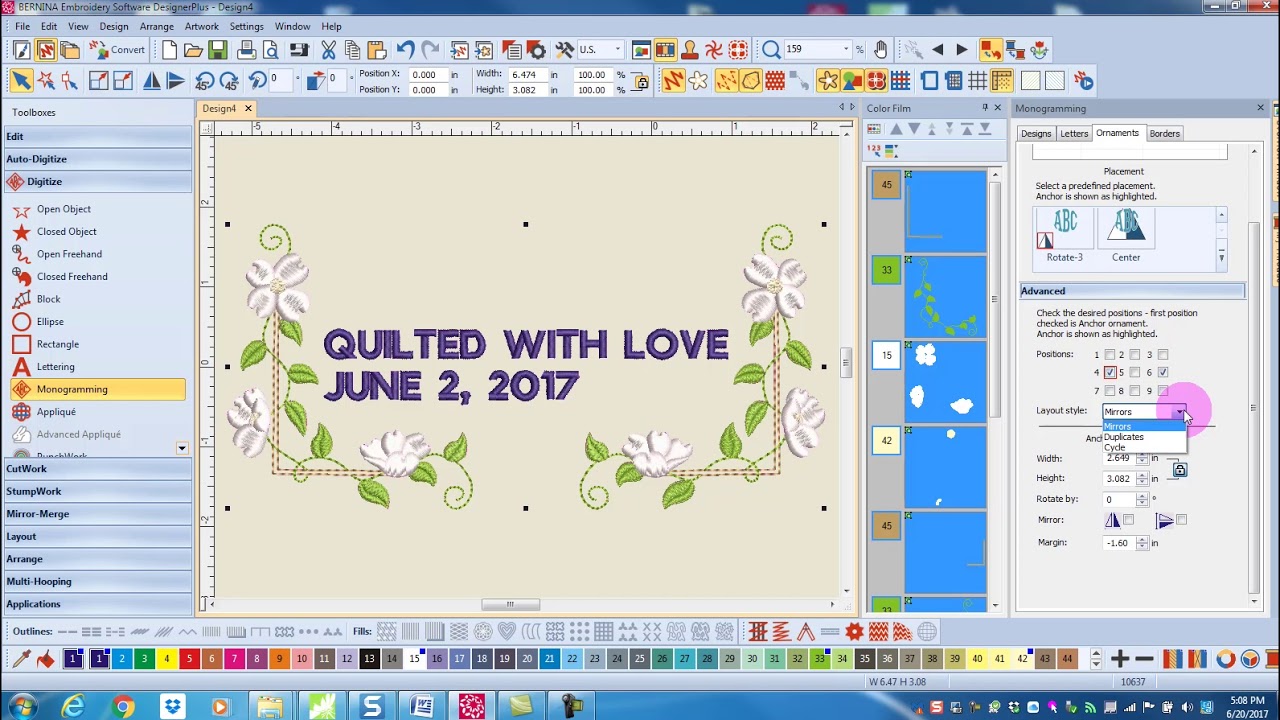The height and width of the screenshot is (720, 1280).
Task: Rotate 45 degrees counter-clockwise icon
Action: pos(204,81)
